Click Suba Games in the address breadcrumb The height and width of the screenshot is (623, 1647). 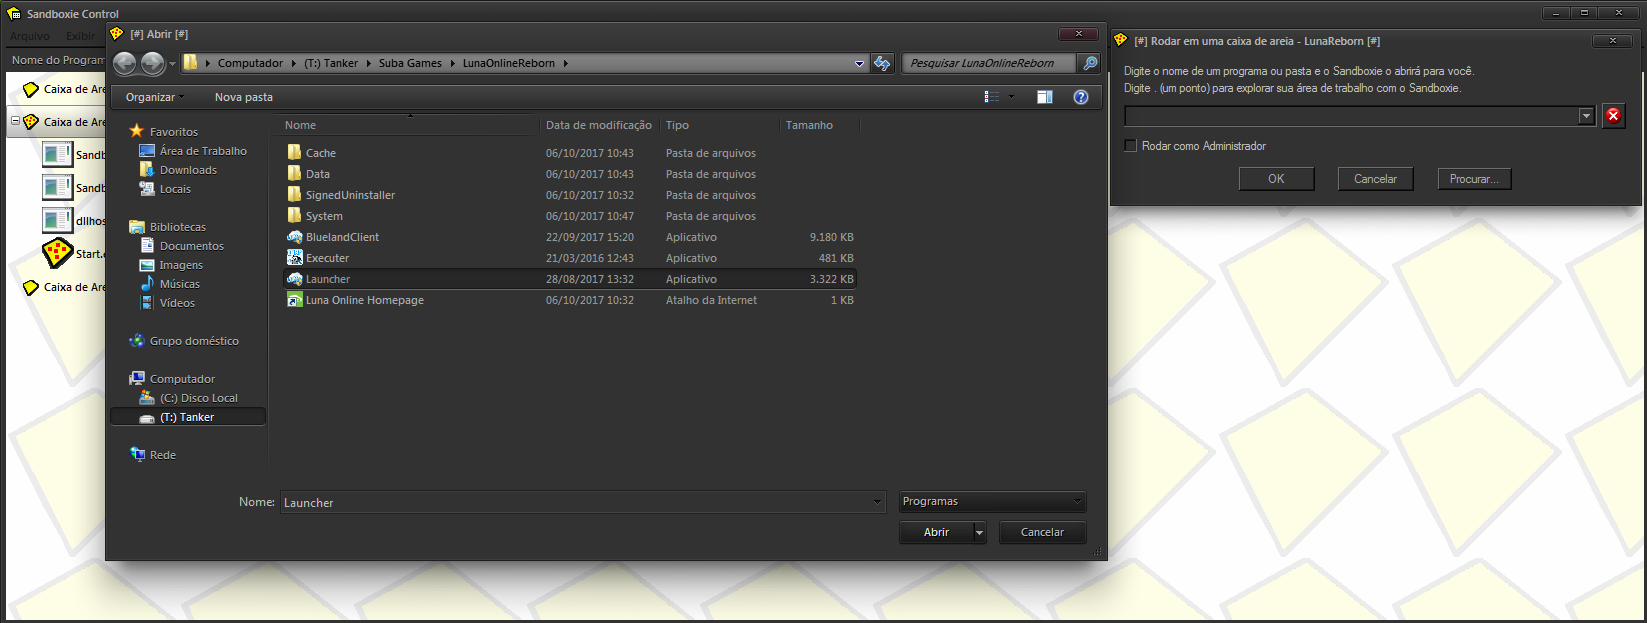(x=410, y=63)
